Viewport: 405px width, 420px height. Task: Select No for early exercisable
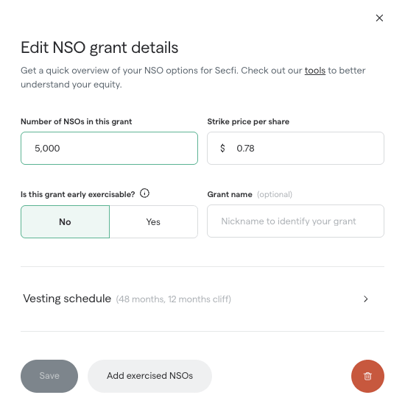click(x=65, y=222)
